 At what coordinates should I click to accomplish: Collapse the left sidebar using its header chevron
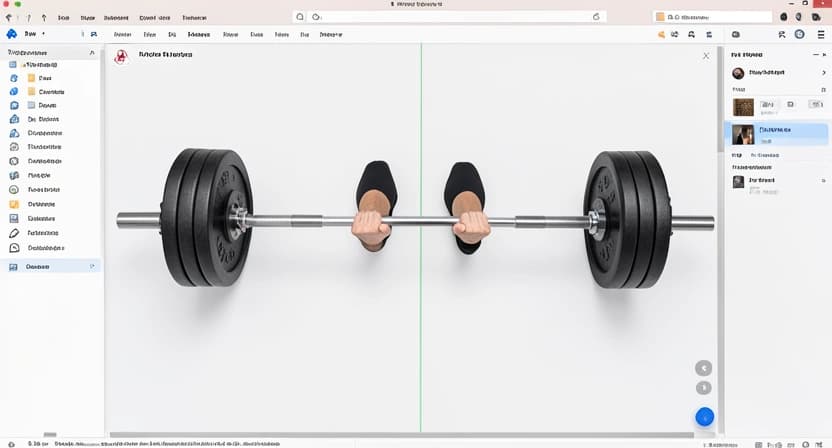(92, 53)
